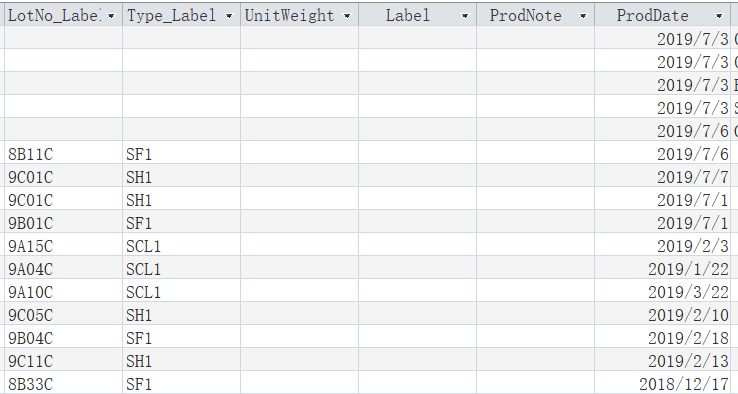738x394 pixels.
Task: Click the SH1 cell for lot 9C11C
Action: pyautogui.click(x=182, y=362)
